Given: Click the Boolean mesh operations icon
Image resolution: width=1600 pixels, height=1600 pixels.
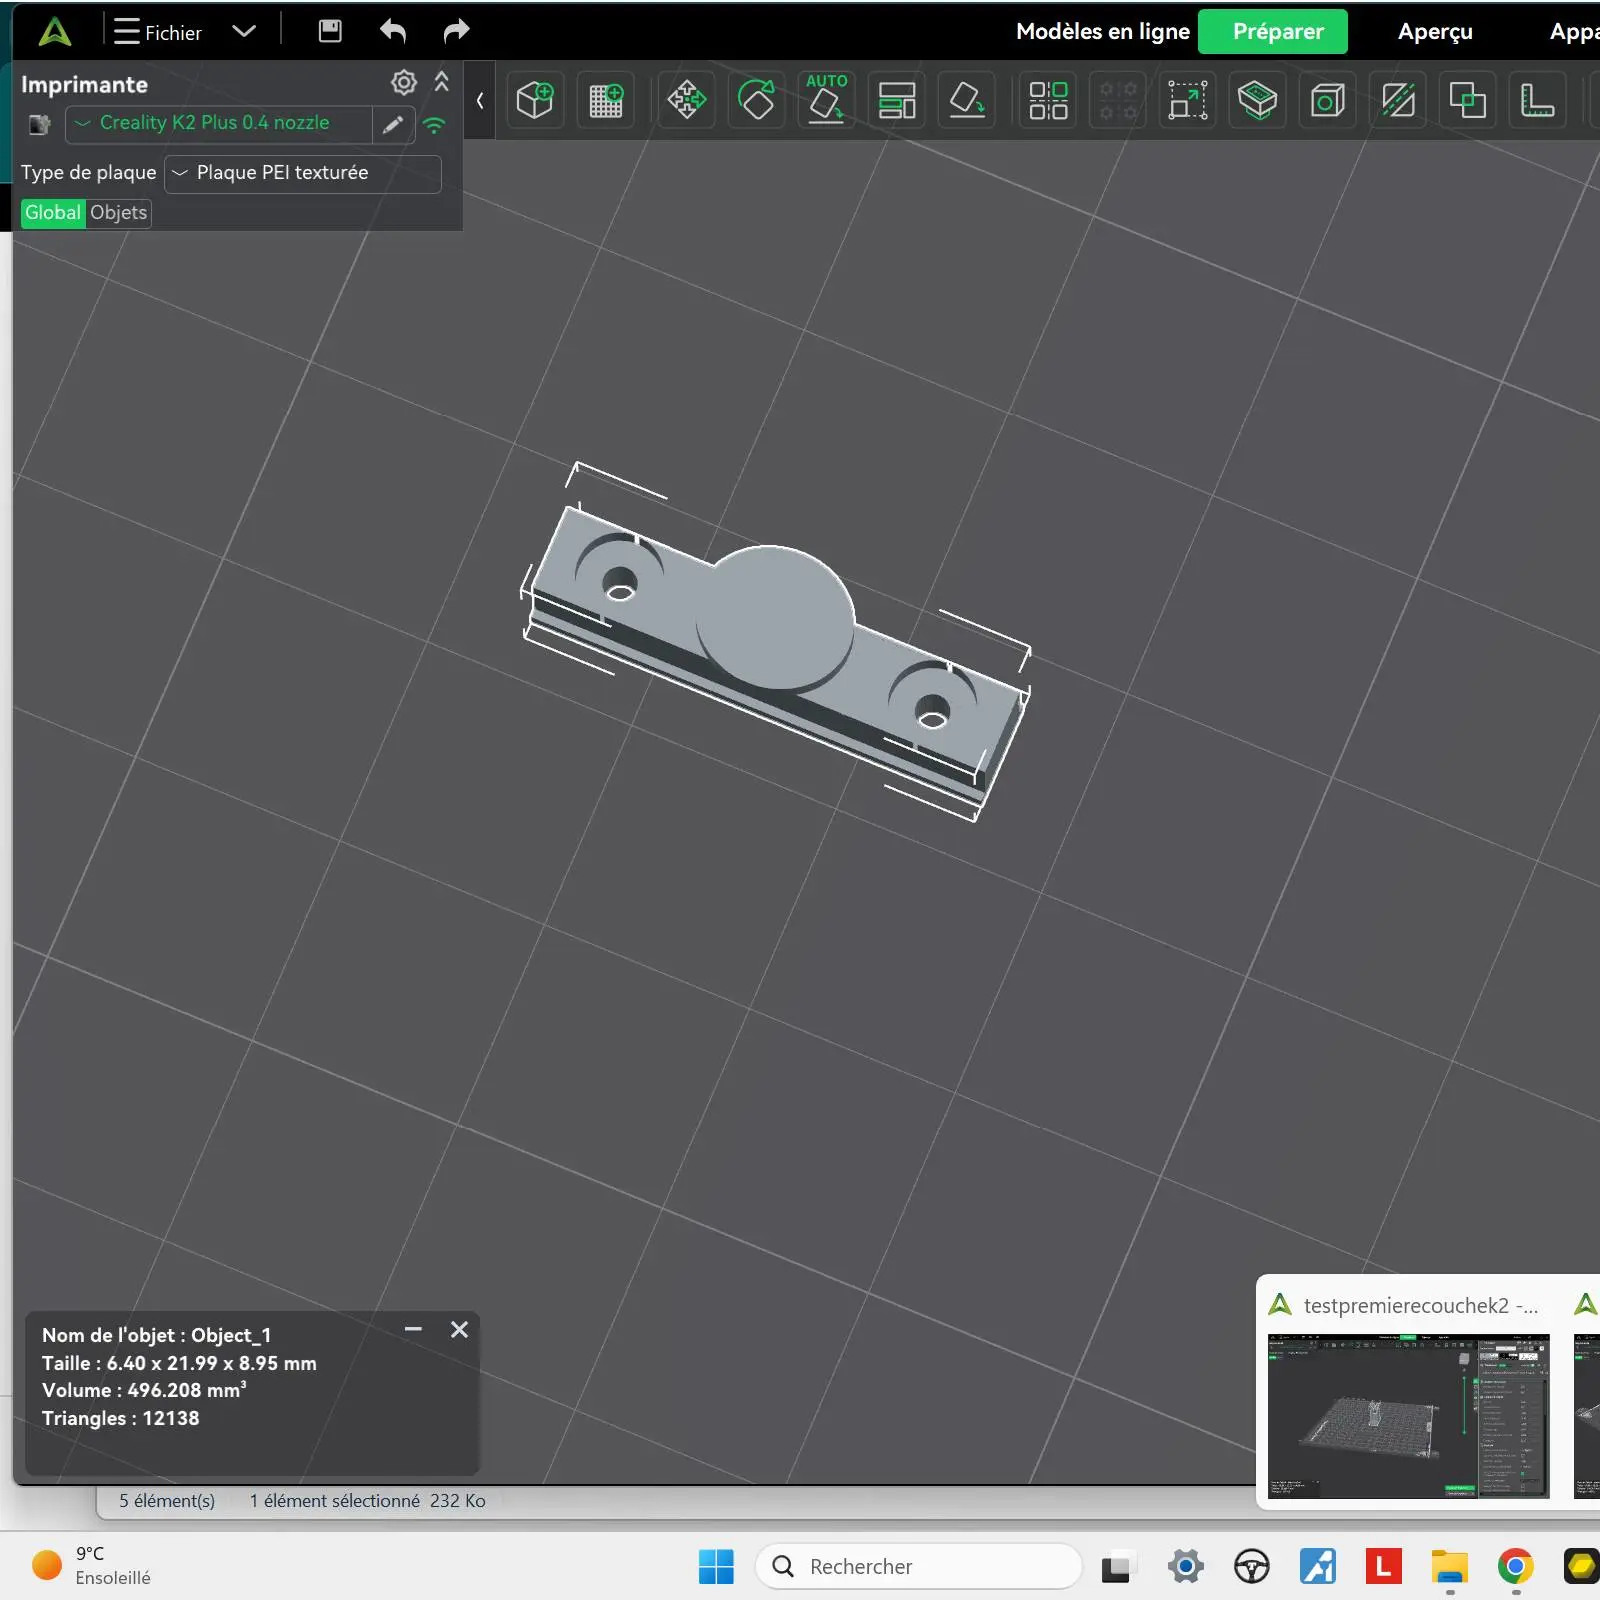Looking at the screenshot, I should [1467, 100].
